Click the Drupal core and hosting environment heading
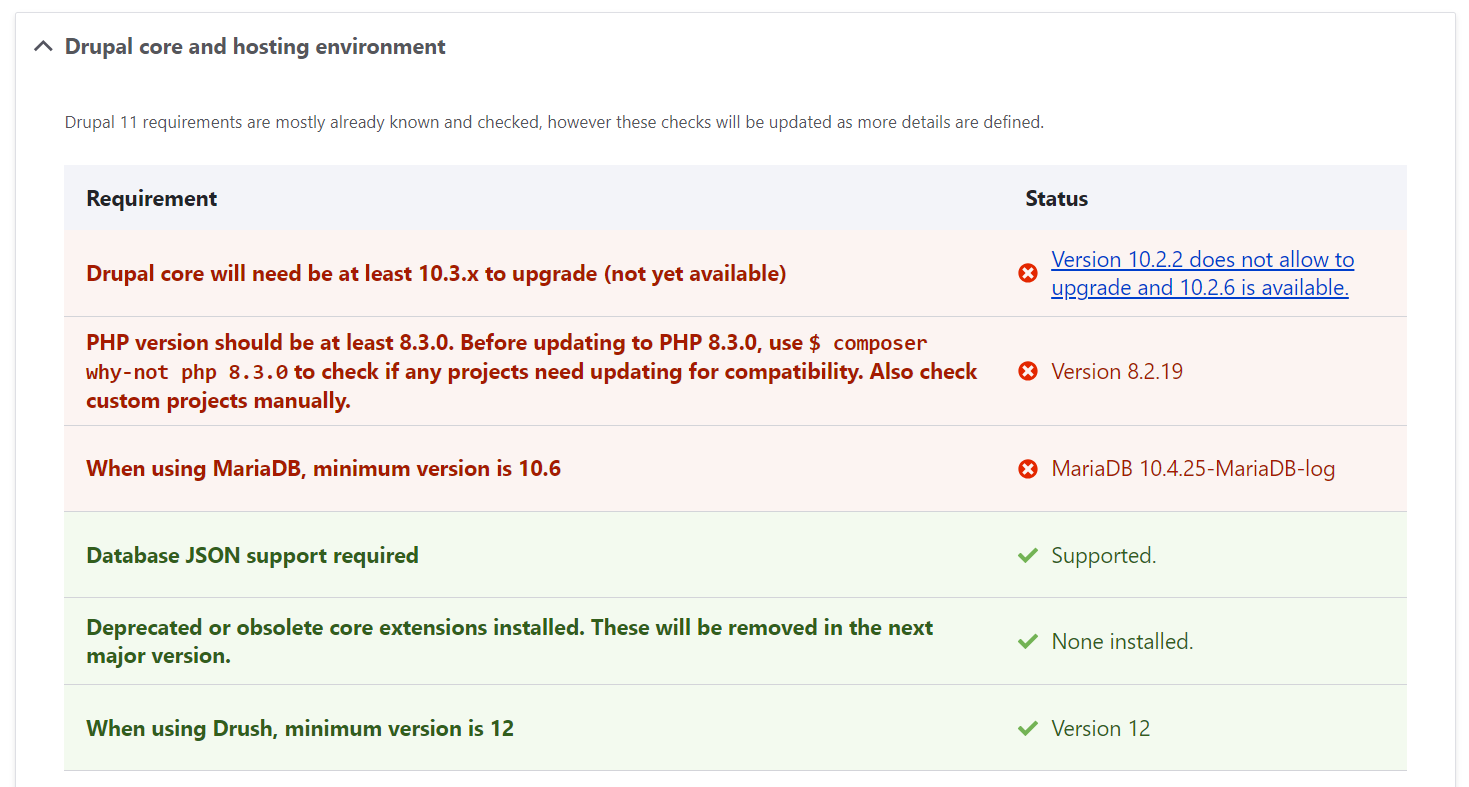Screen dimensions: 1469x787 pos(255,46)
